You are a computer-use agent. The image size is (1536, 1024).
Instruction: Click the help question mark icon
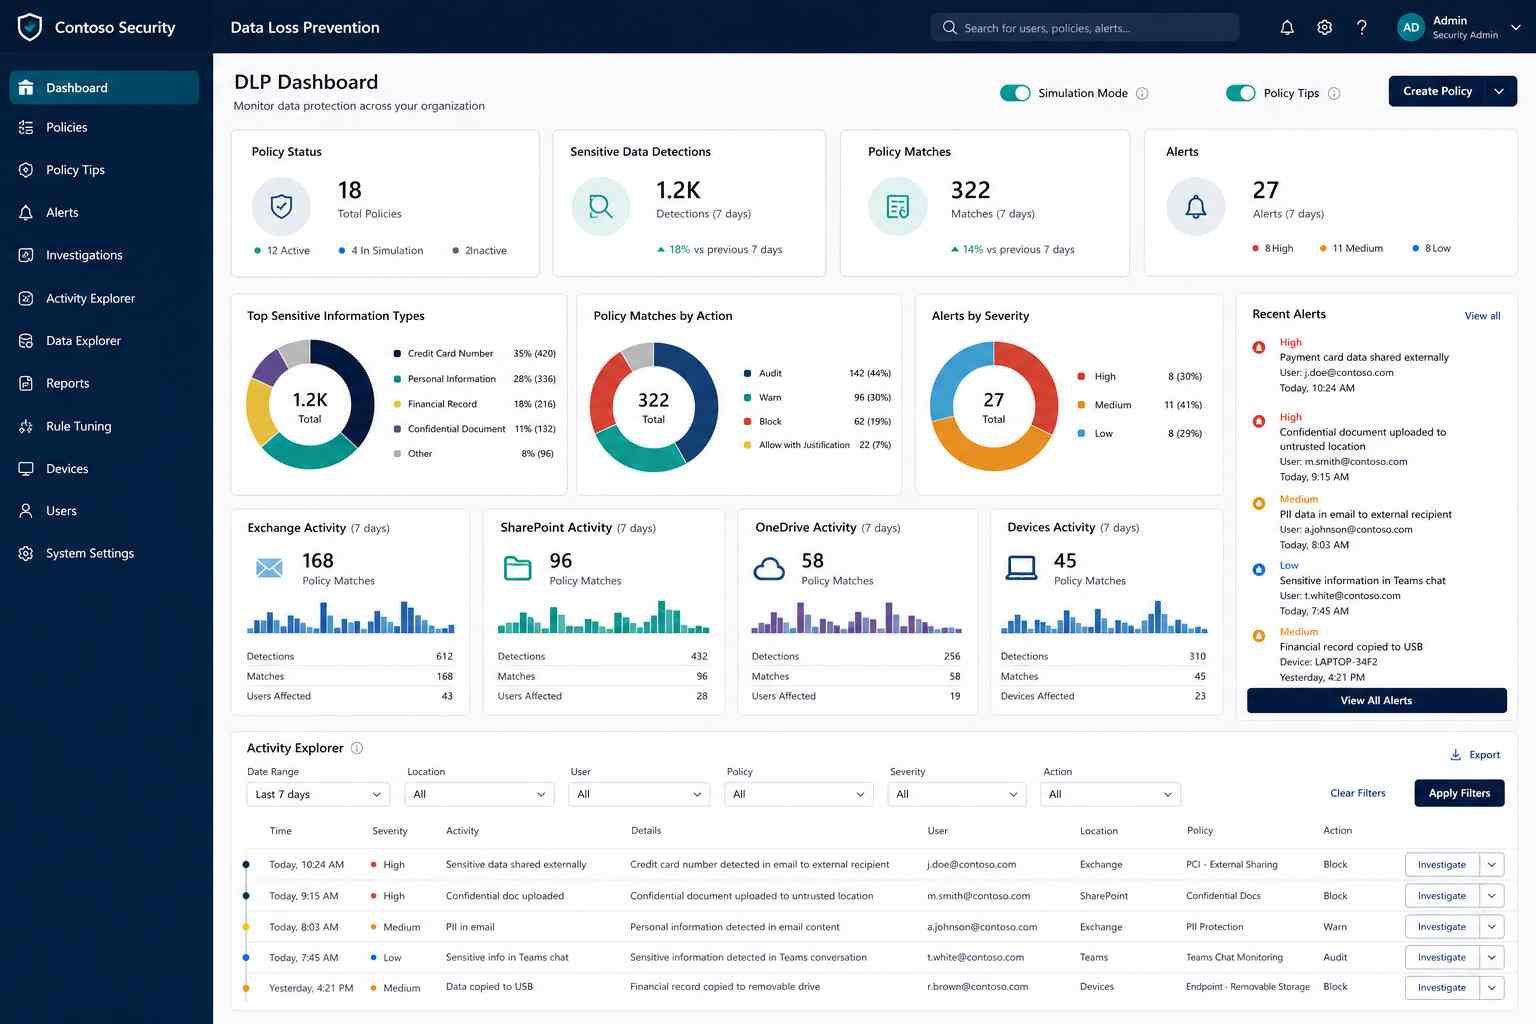pos(1361,28)
